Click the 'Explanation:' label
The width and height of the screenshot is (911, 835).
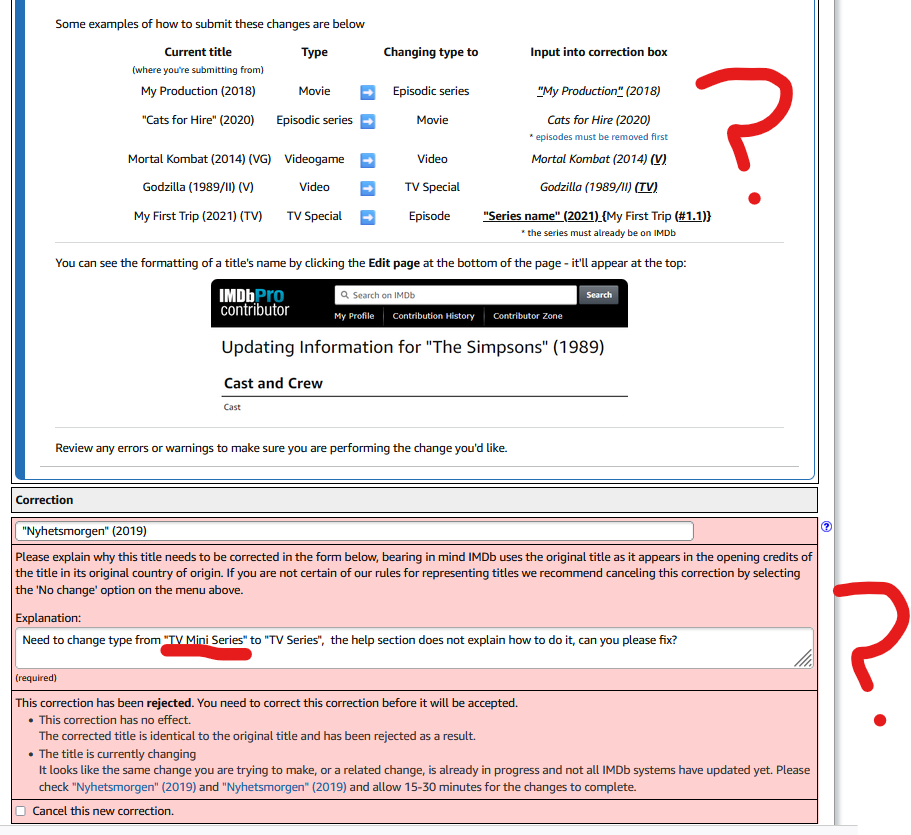(x=48, y=618)
